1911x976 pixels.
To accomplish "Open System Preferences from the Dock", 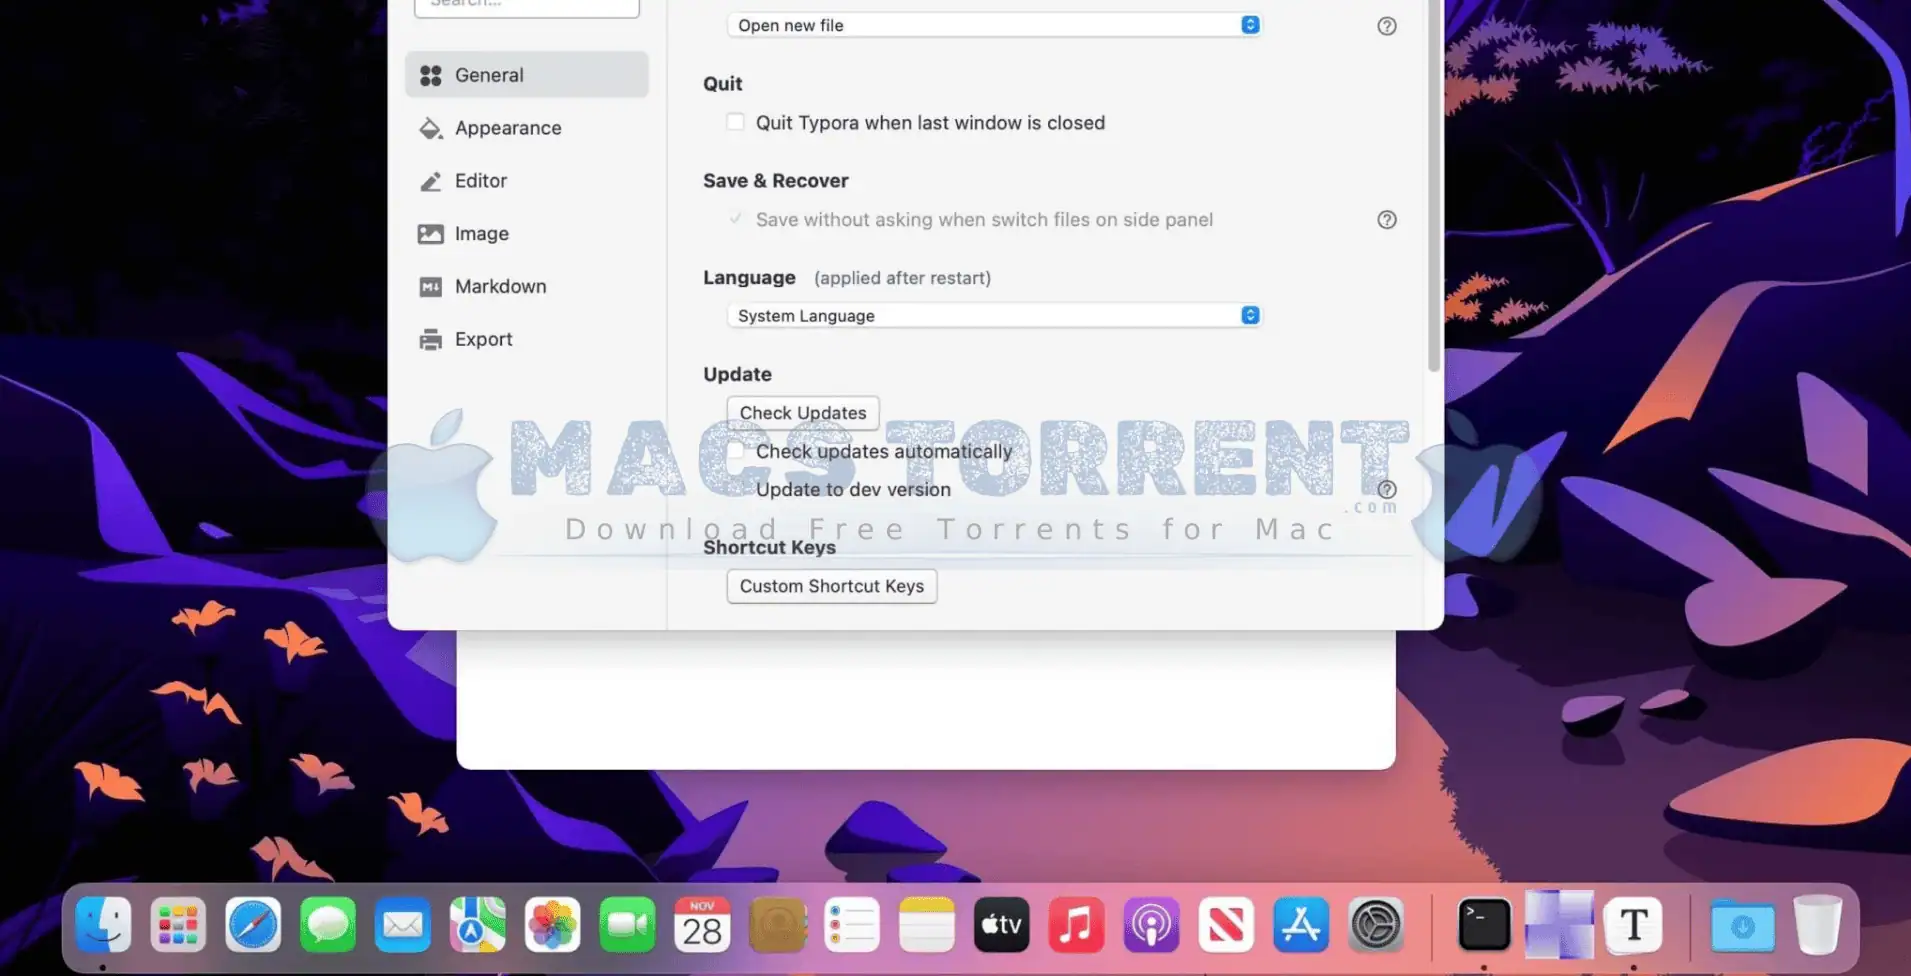I will [1376, 924].
